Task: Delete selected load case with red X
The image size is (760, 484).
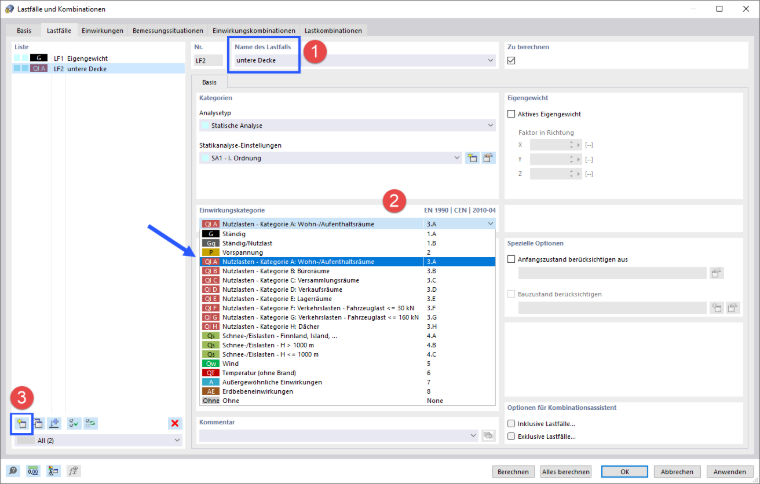Action: tap(174, 423)
